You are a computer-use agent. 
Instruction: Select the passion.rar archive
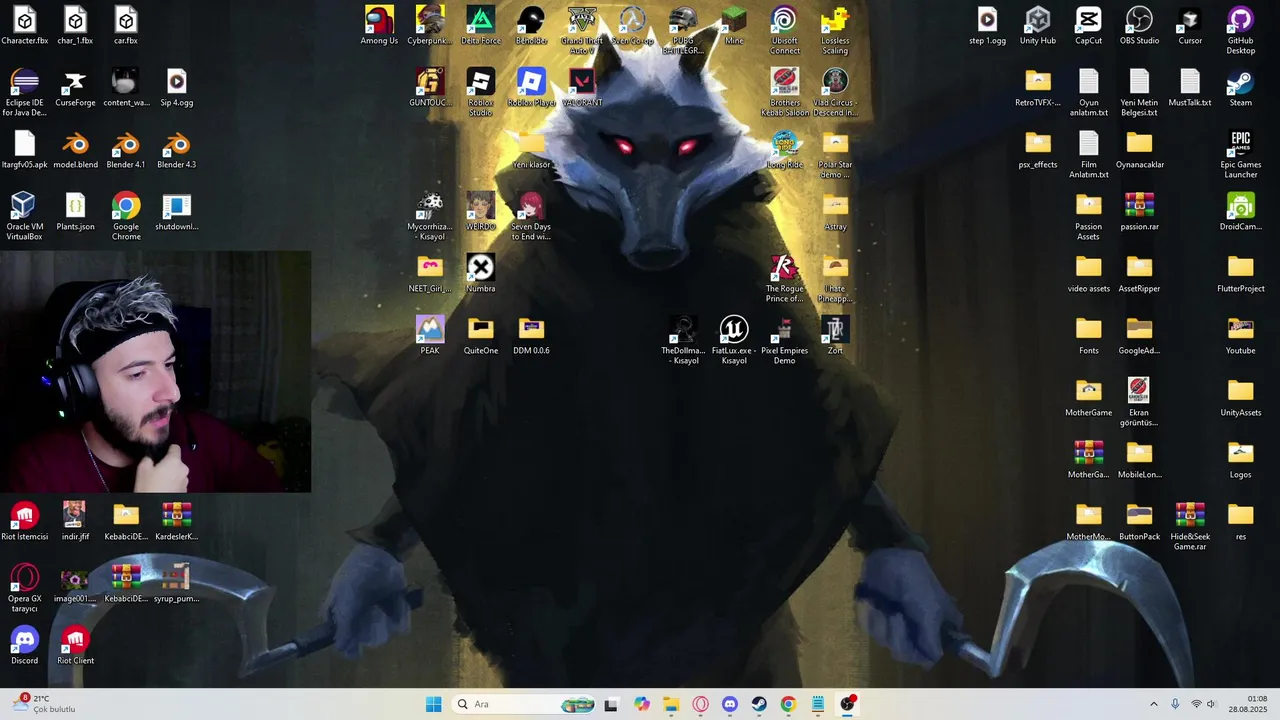(1139, 212)
